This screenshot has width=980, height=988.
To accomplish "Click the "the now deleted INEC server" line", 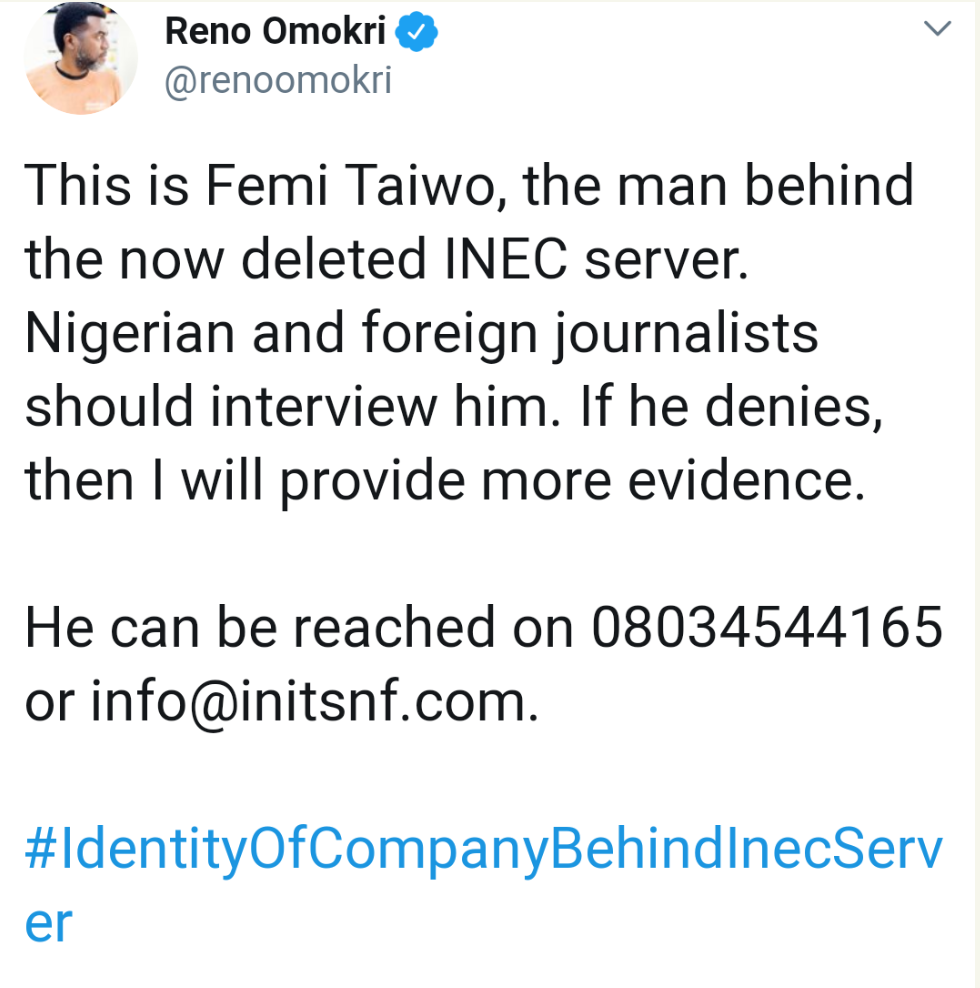I will pos(370,259).
